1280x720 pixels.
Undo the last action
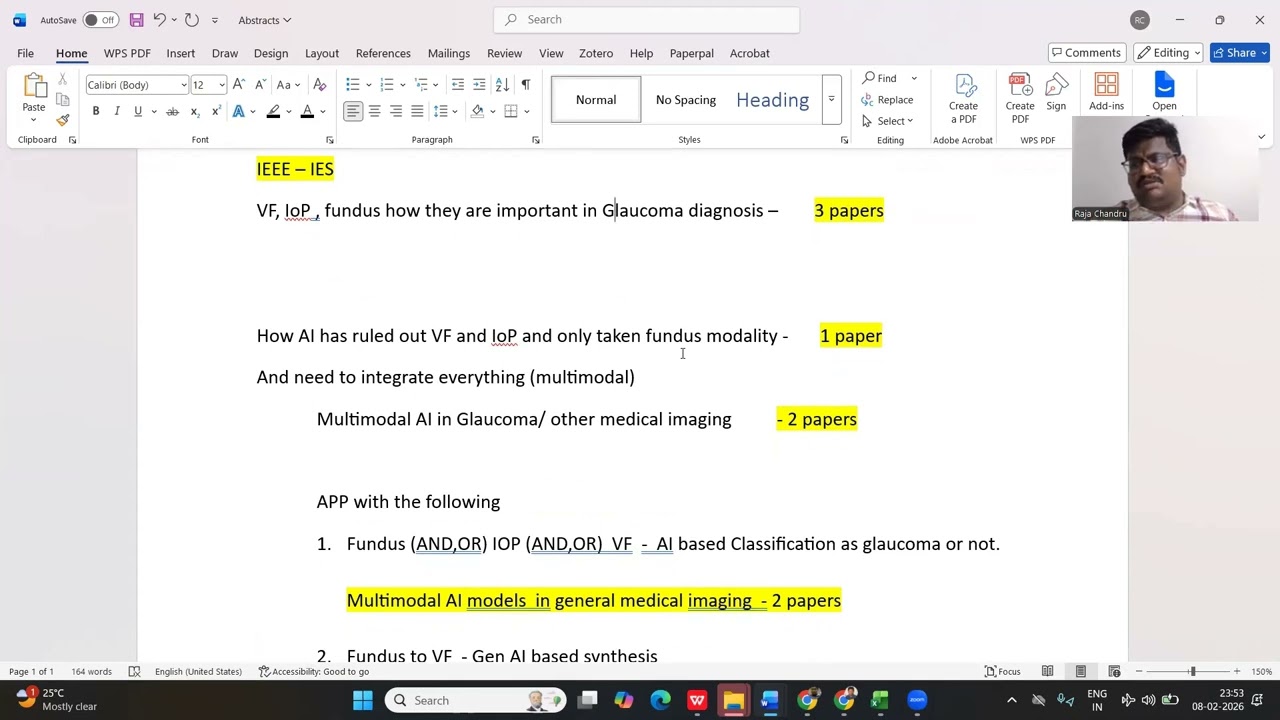159,20
